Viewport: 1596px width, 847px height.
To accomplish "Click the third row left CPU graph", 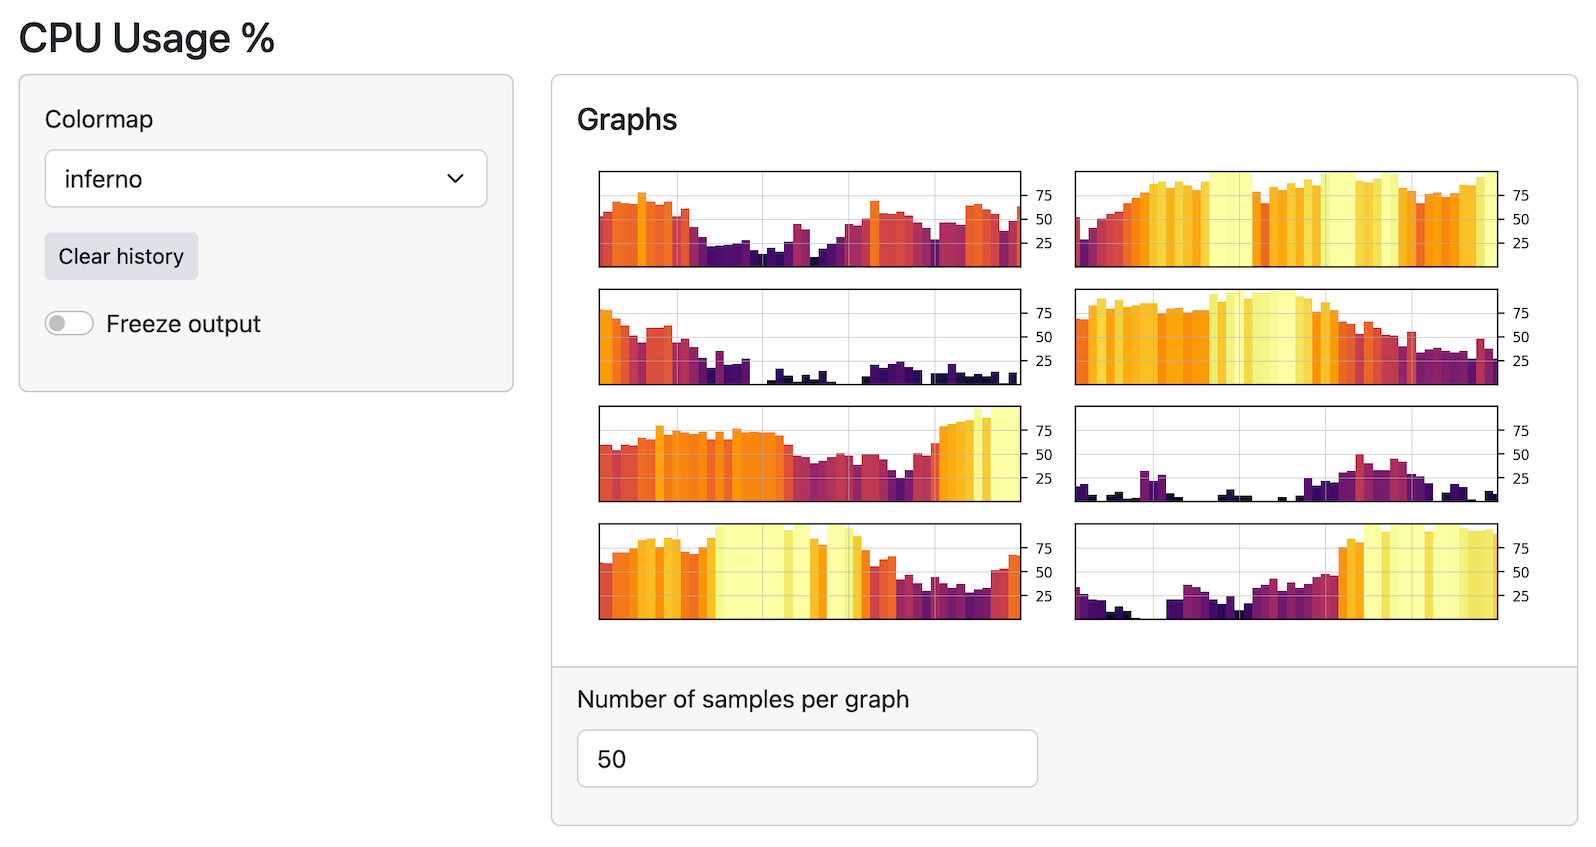I will [x=809, y=454].
